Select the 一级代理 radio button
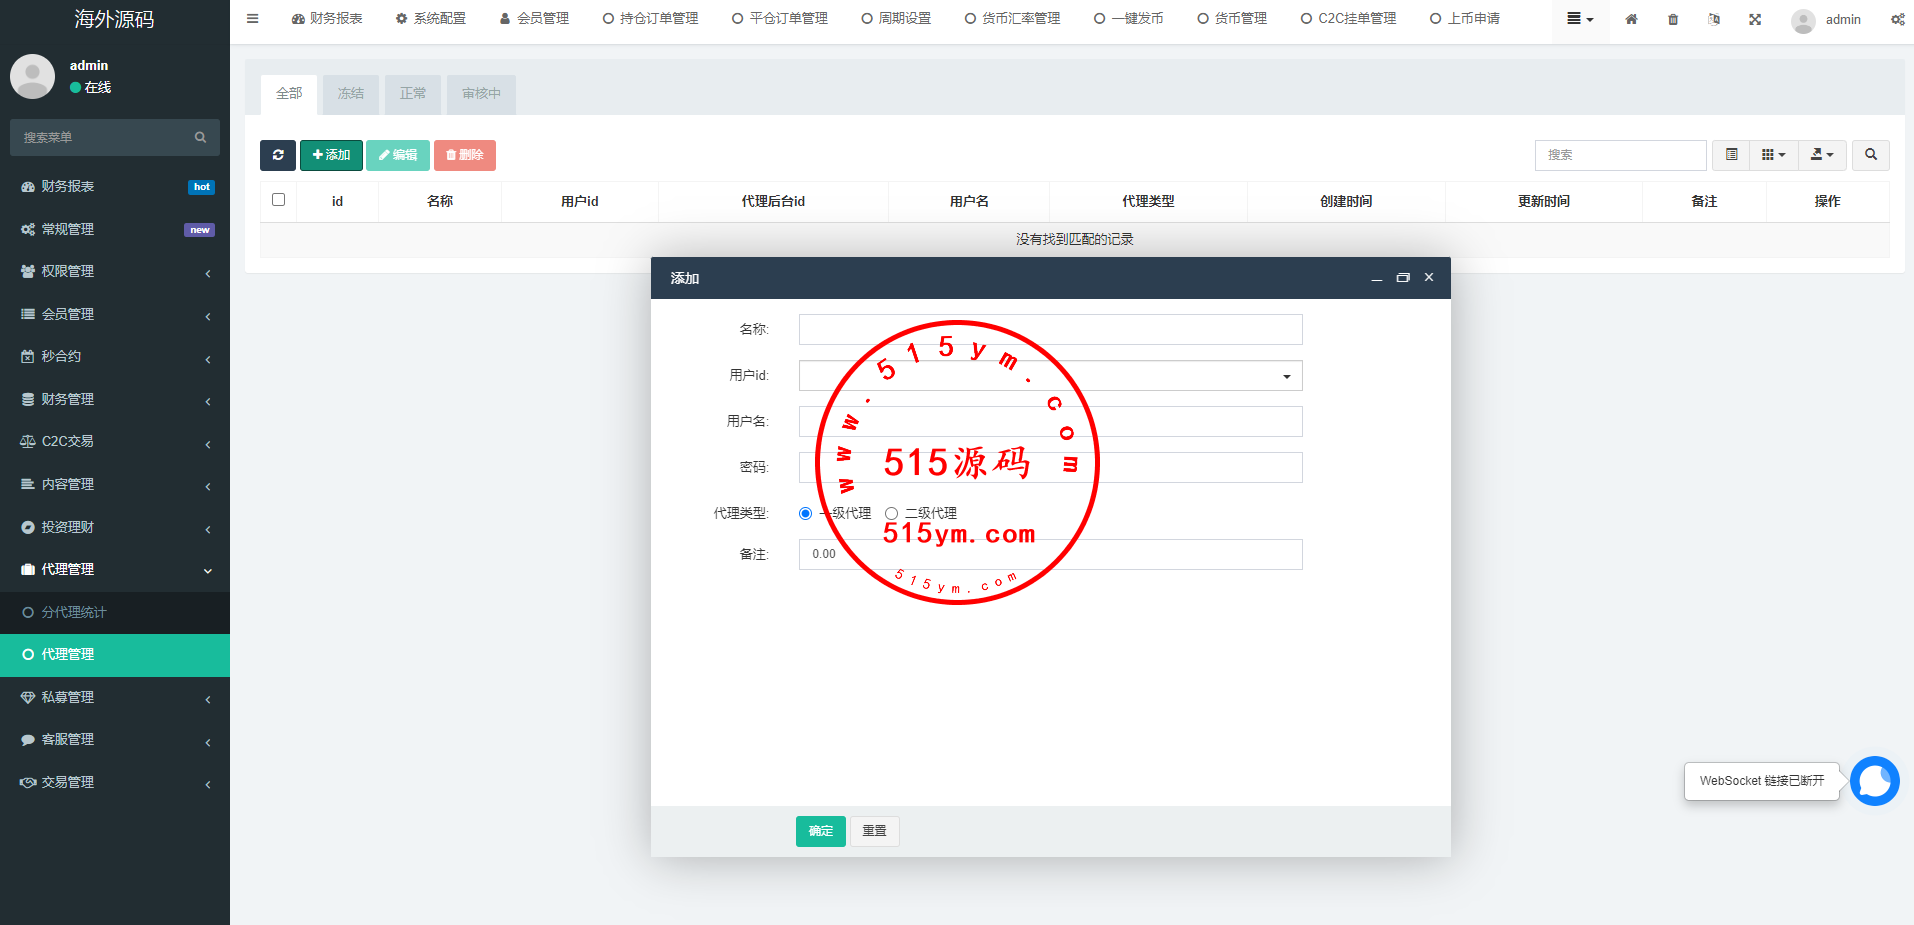Viewport: 1914px width, 925px height. 806,513
